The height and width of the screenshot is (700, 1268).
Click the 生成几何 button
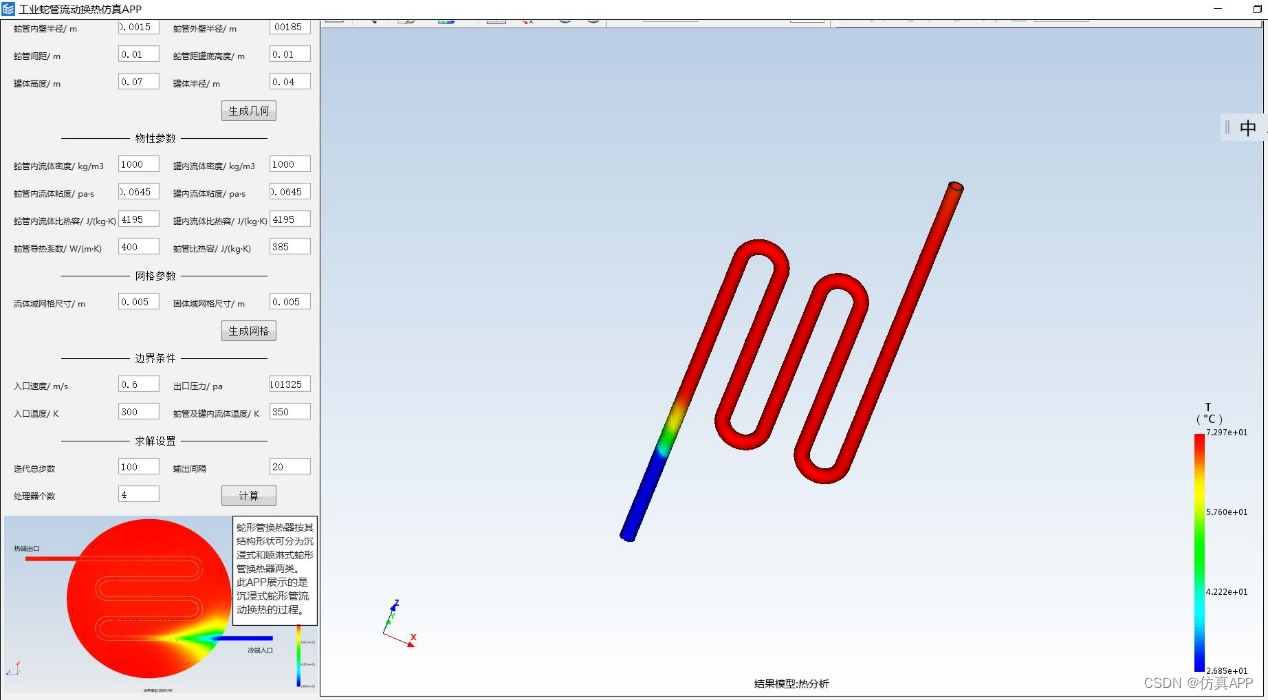[x=248, y=111]
